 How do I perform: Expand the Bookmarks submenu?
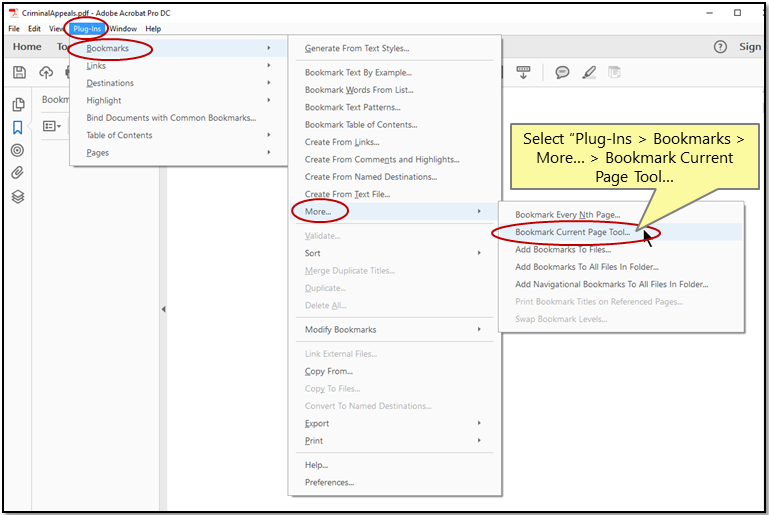(179, 48)
